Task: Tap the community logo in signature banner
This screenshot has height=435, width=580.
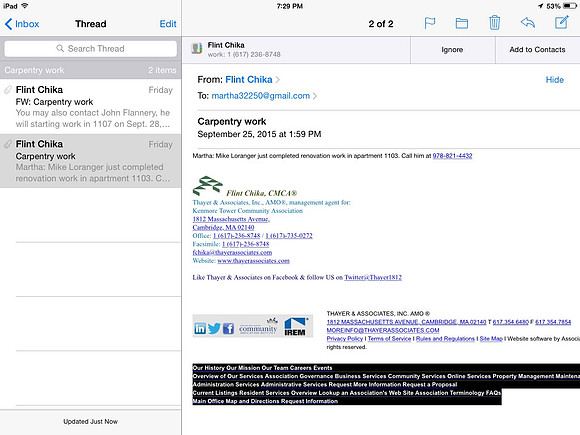Action: (258, 326)
